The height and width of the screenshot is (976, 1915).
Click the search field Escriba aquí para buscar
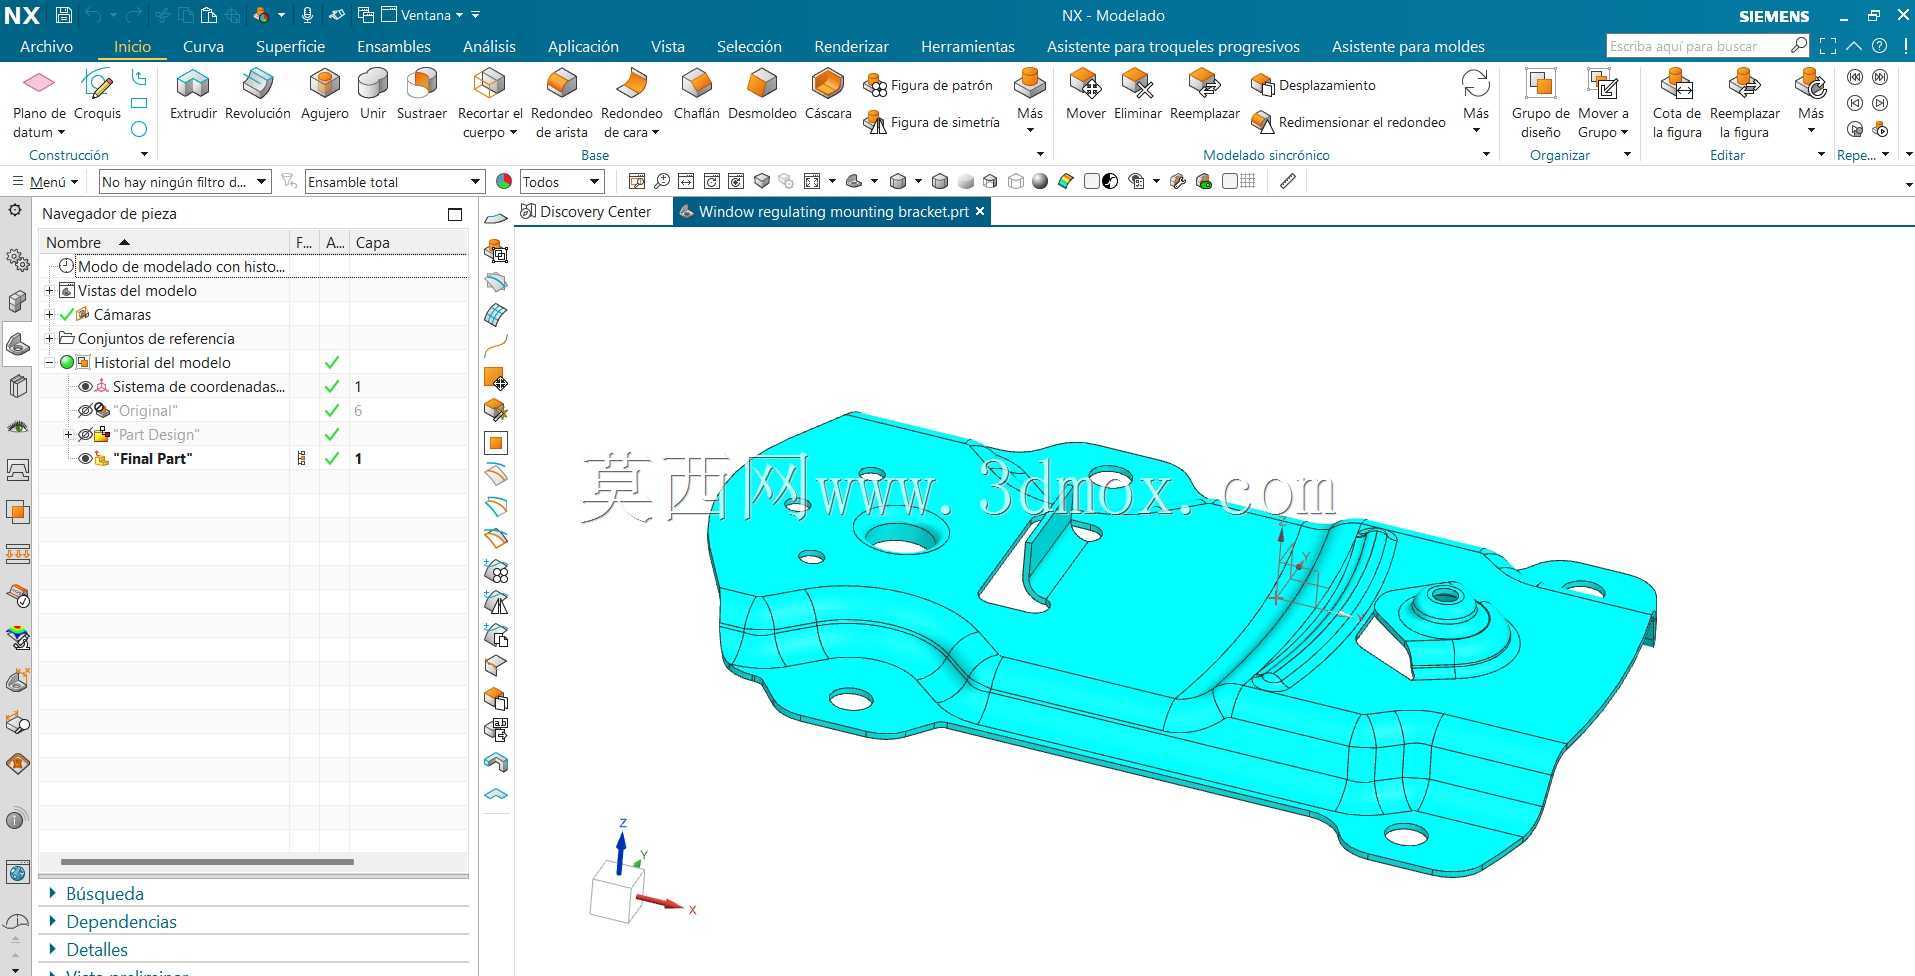[x=1697, y=46]
